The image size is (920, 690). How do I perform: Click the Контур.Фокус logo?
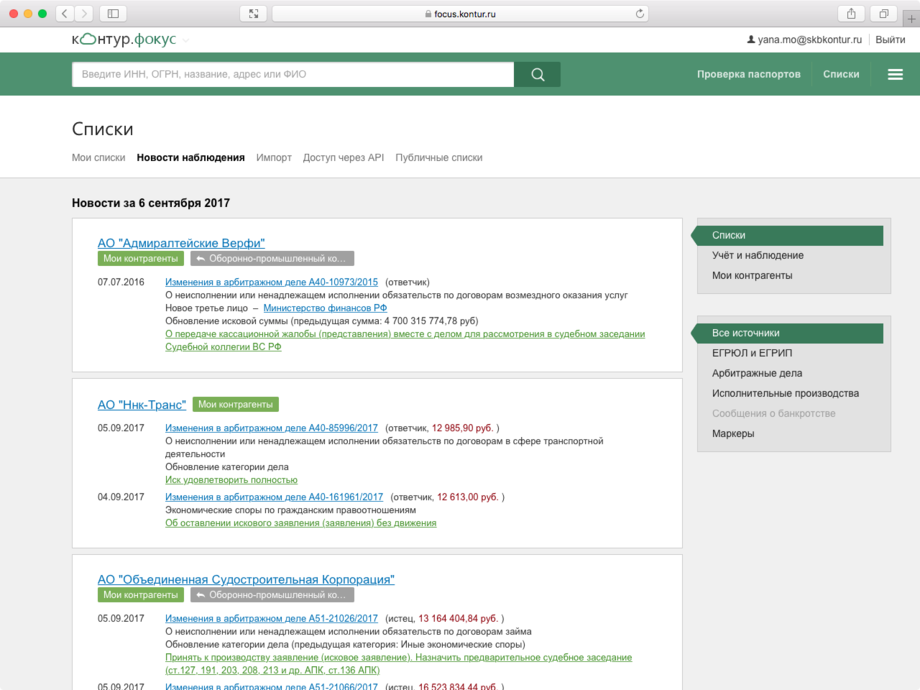(x=123, y=39)
